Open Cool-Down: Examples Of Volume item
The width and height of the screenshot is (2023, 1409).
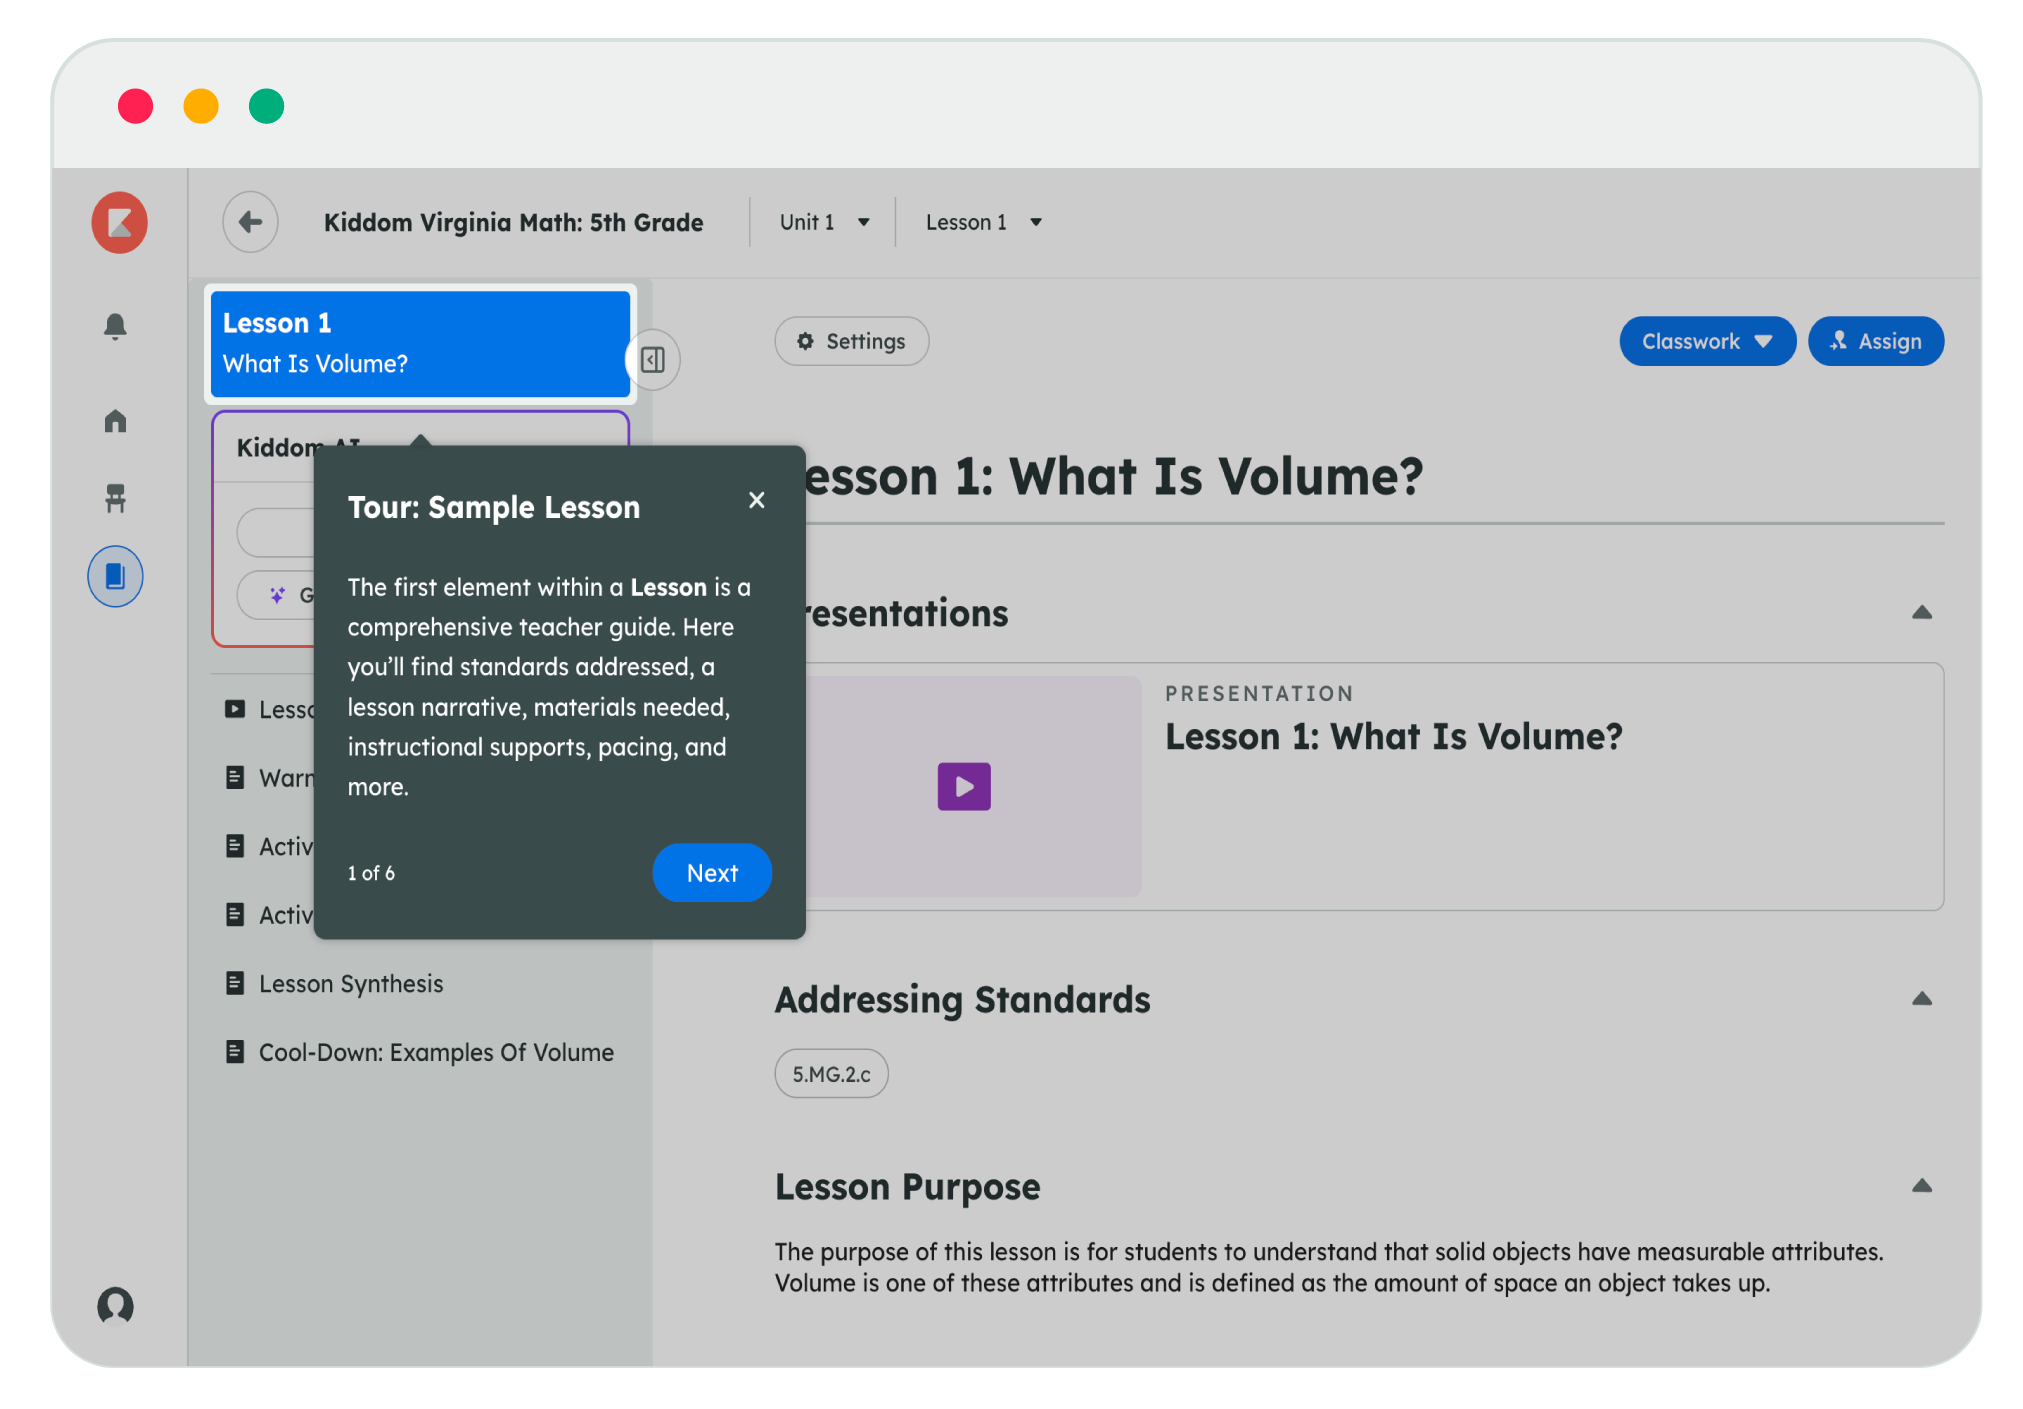436,1053
